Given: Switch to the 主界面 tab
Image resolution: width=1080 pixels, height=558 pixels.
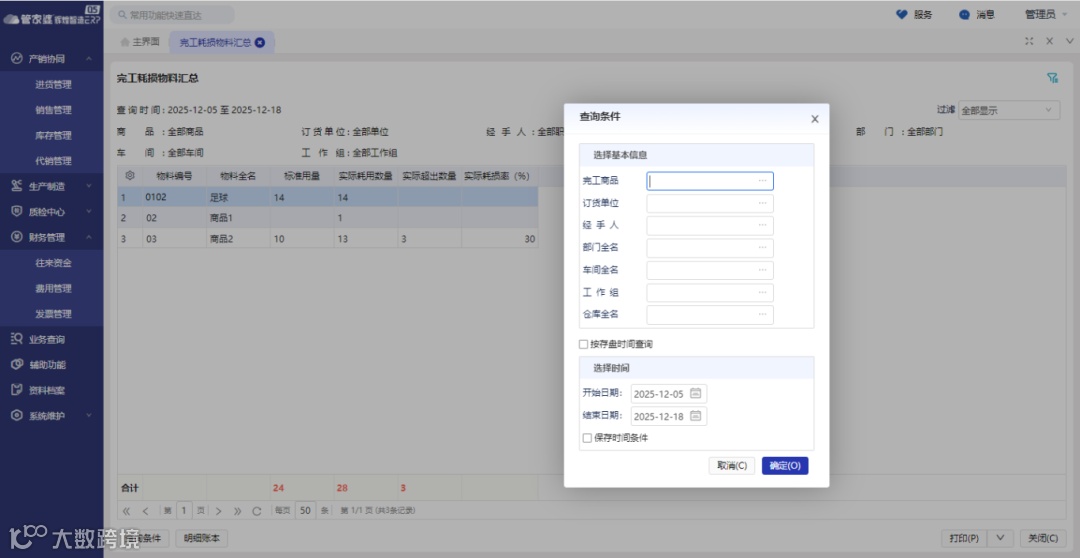Looking at the screenshot, I should click(x=140, y=42).
